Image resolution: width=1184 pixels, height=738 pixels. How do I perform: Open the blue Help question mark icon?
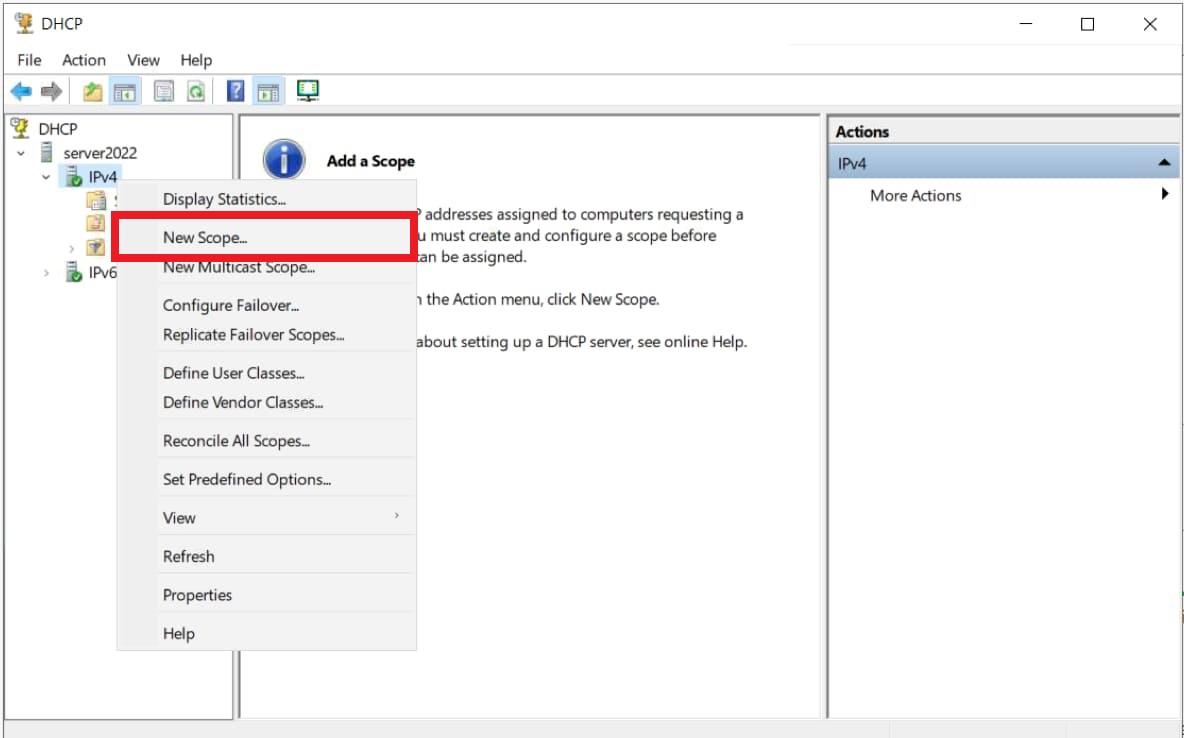point(236,92)
